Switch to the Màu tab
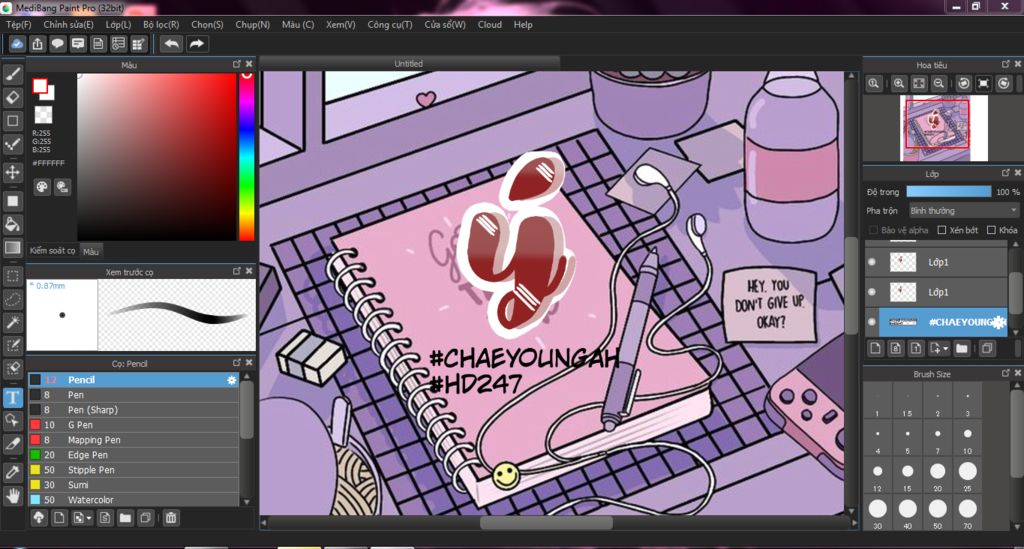The height and width of the screenshot is (549, 1024). coord(91,251)
